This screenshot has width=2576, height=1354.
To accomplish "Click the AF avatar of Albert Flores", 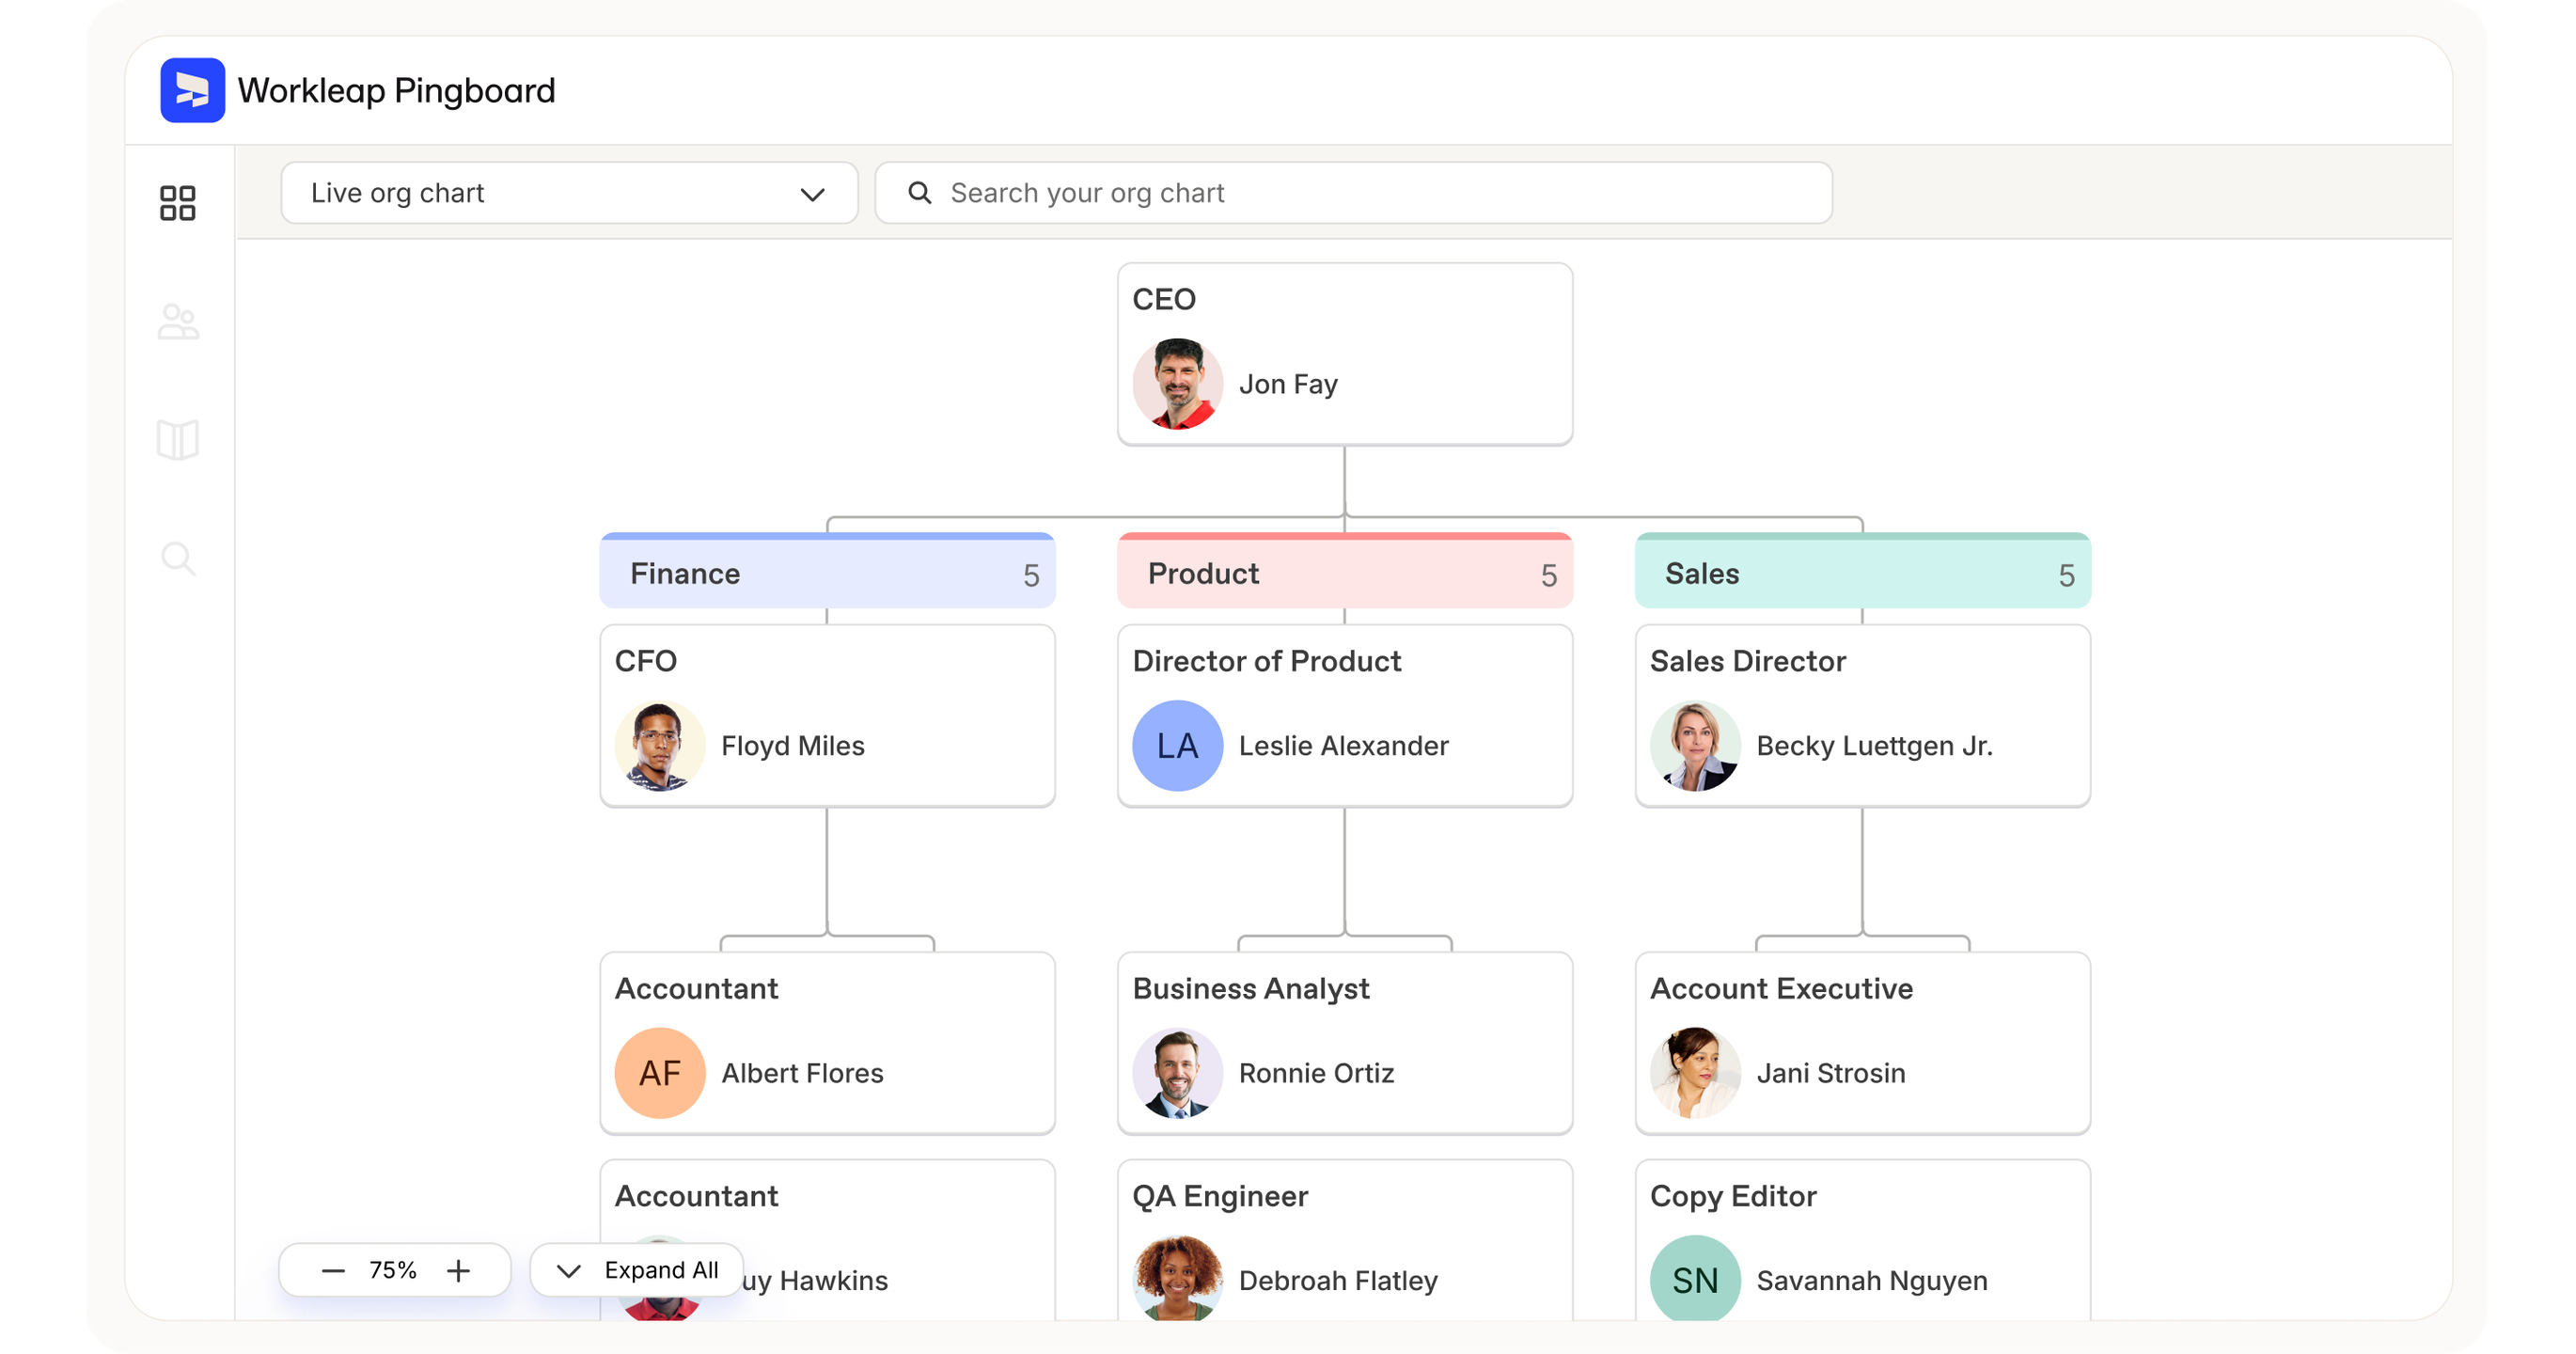I will click(x=660, y=1073).
